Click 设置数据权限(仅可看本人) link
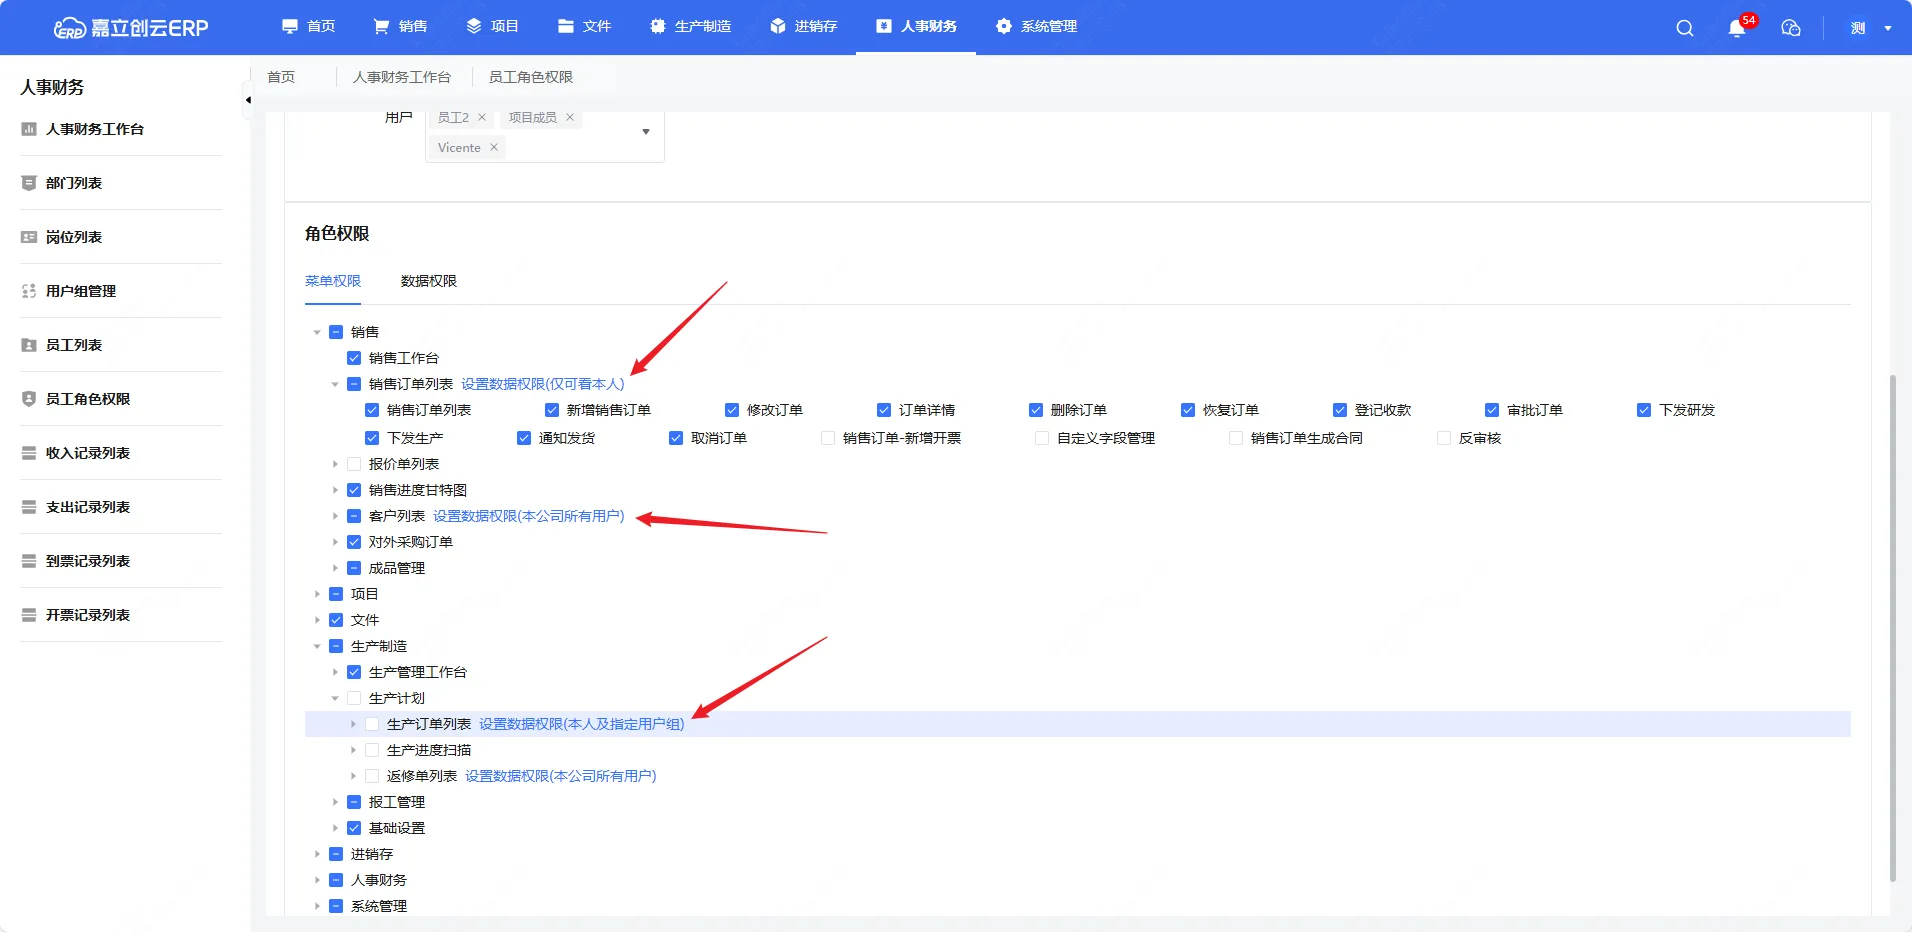This screenshot has width=1912, height=932. (542, 384)
